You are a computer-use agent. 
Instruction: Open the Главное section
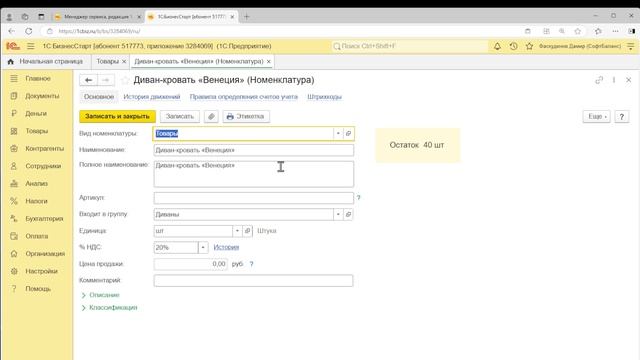pos(37,78)
